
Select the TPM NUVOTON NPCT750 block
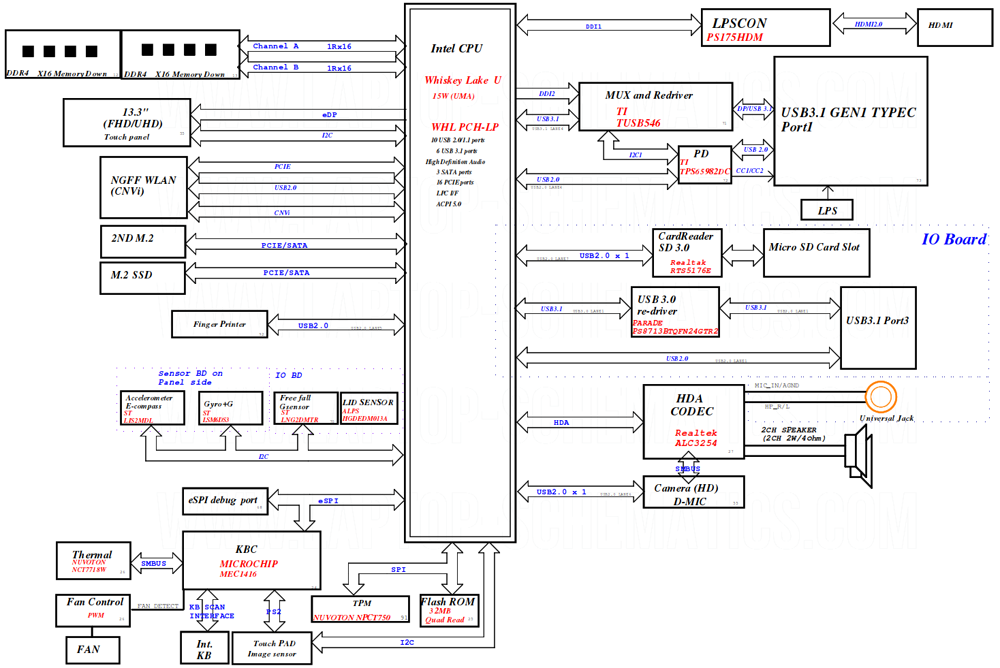click(x=360, y=609)
